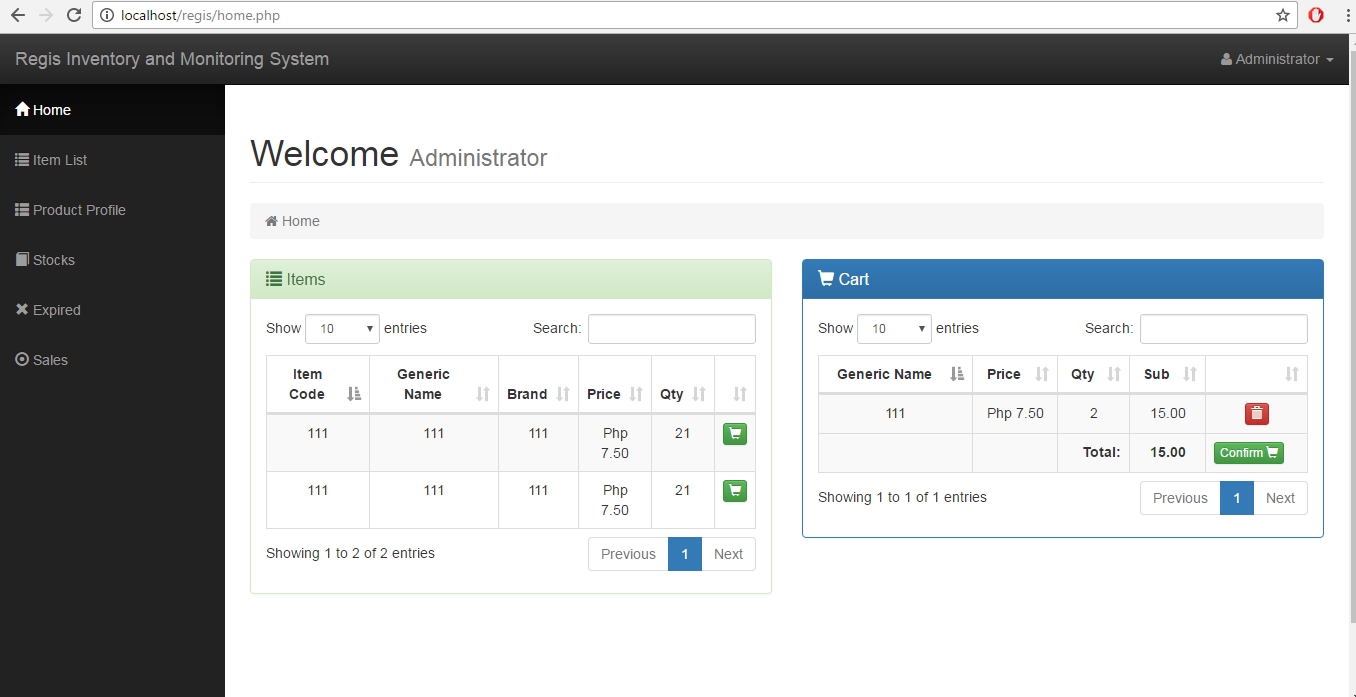Click the 'Total:' label in cart
Viewport: 1356px width, 697px height.
click(1101, 452)
